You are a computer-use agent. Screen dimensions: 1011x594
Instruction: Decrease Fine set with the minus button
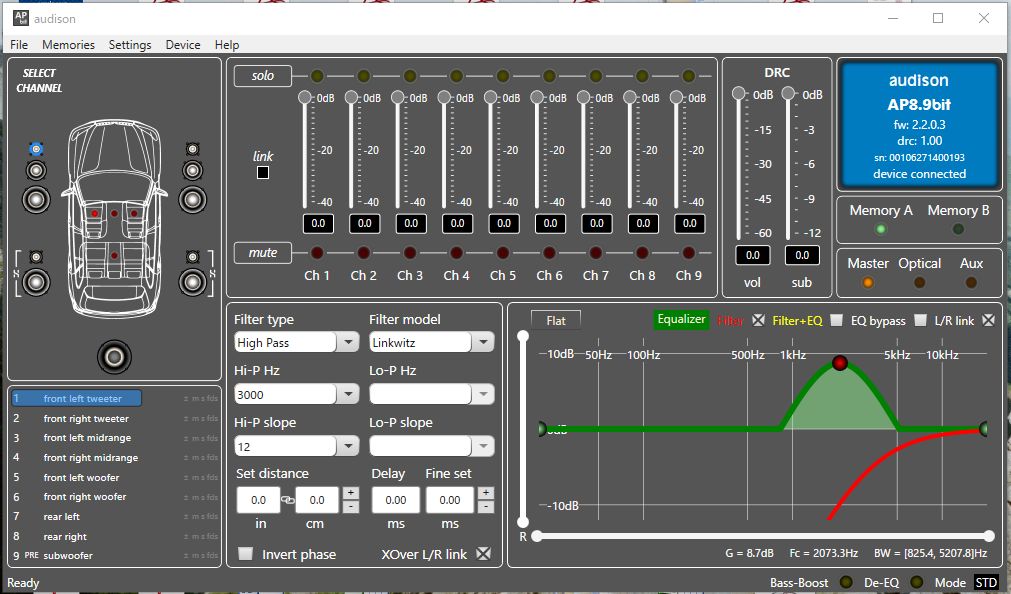coord(486,507)
